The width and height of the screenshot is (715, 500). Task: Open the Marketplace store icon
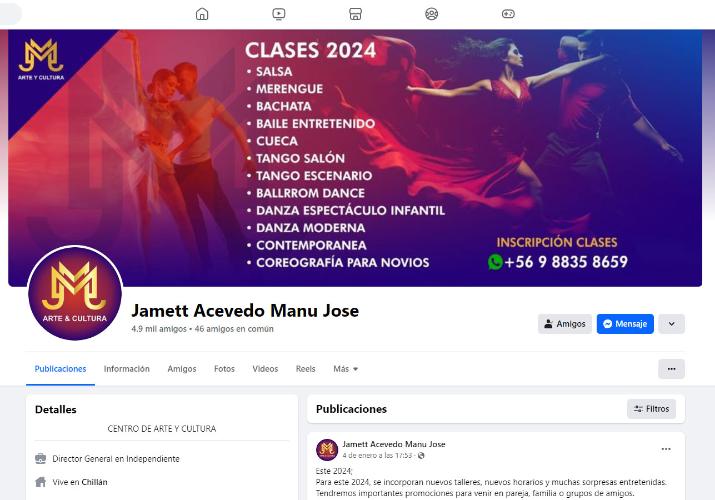[x=355, y=14]
